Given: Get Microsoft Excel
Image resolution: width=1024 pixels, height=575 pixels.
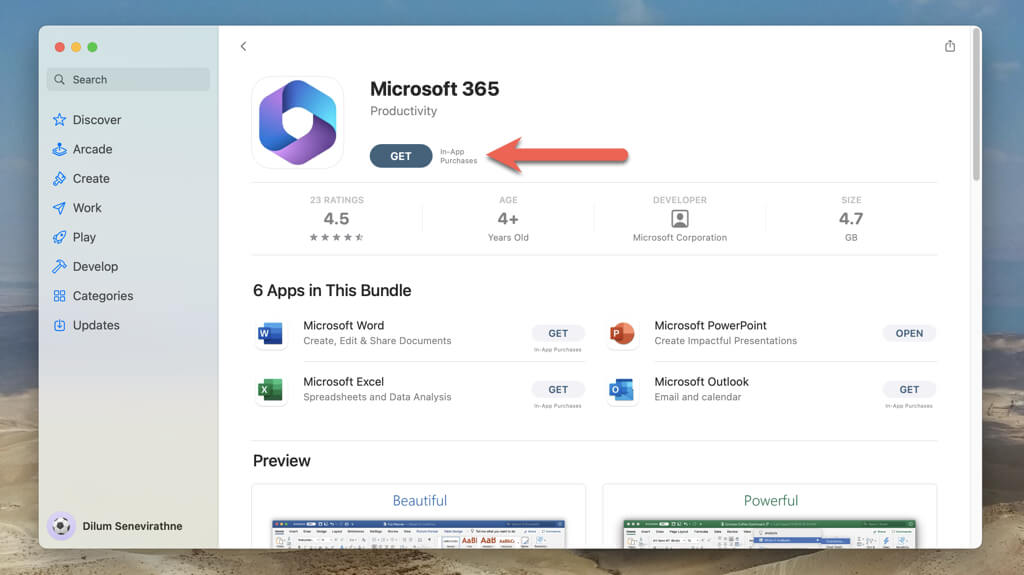Looking at the screenshot, I should click(x=558, y=389).
